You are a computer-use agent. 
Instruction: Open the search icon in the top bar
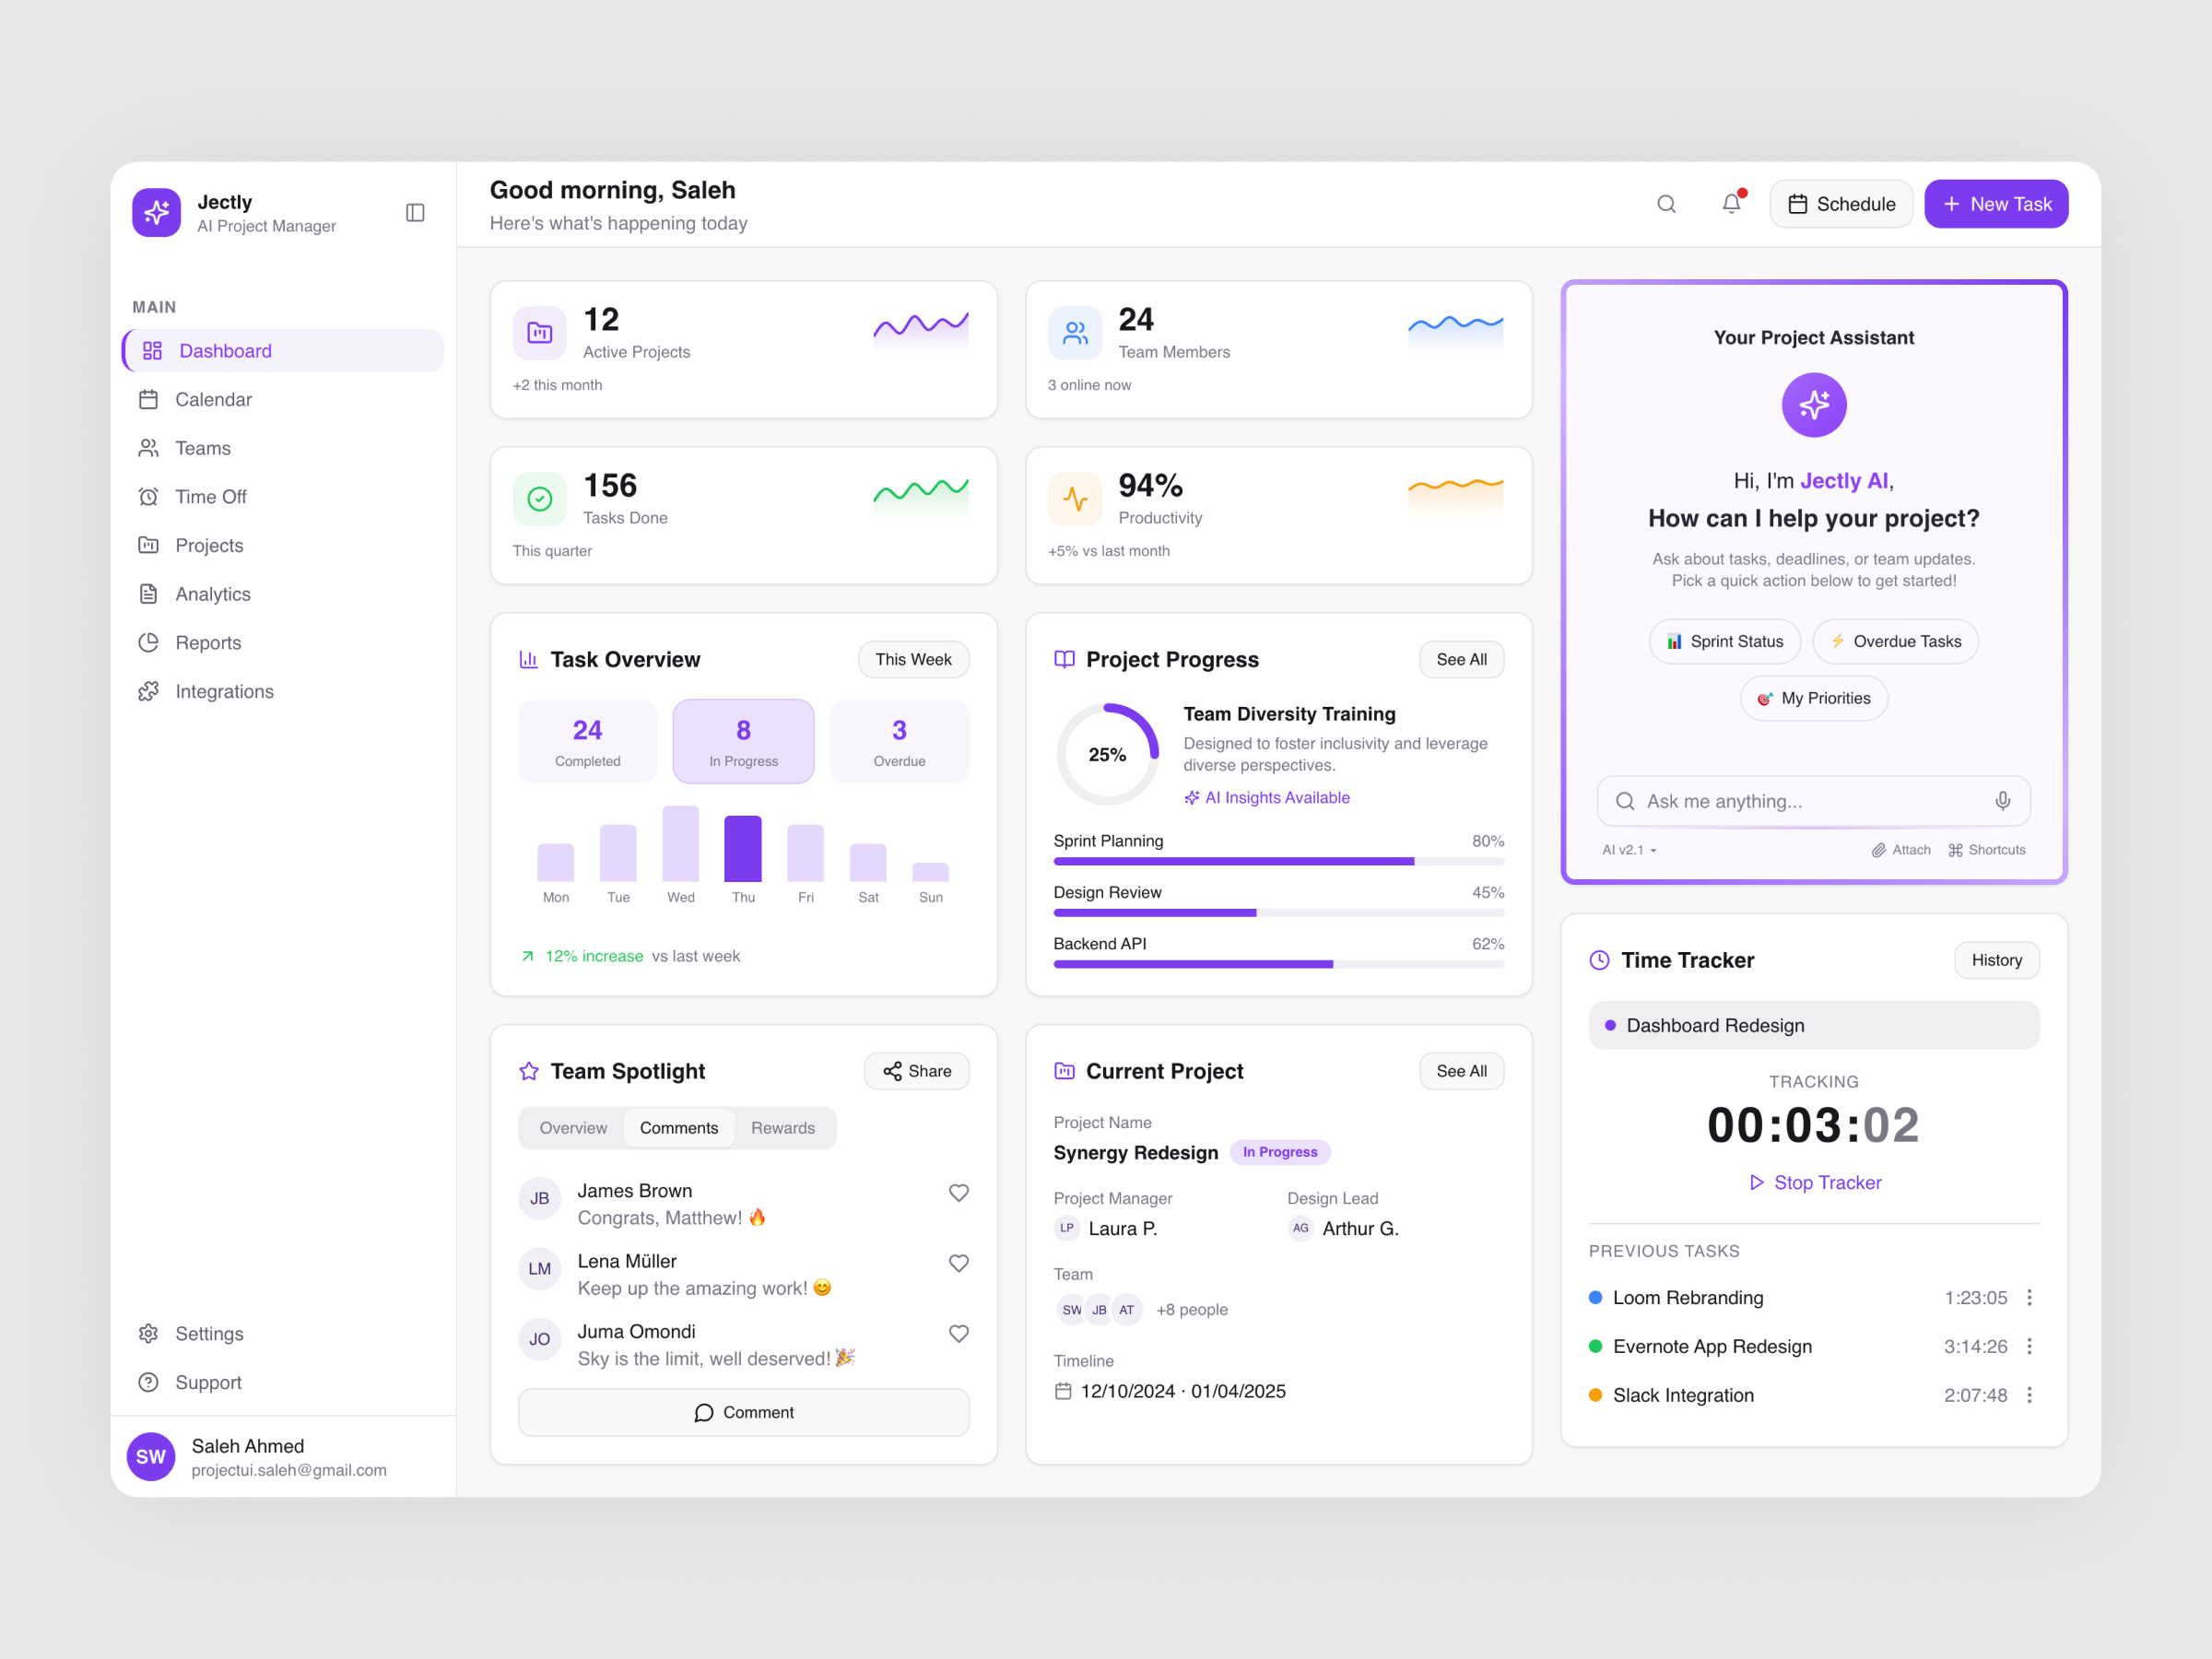1667,204
